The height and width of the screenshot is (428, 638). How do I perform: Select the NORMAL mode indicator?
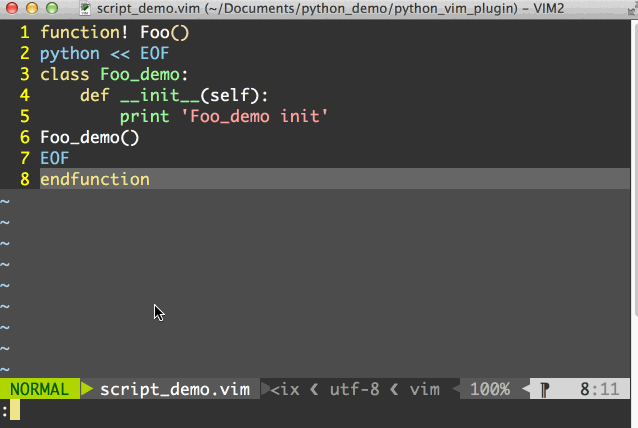pos(39,390)
